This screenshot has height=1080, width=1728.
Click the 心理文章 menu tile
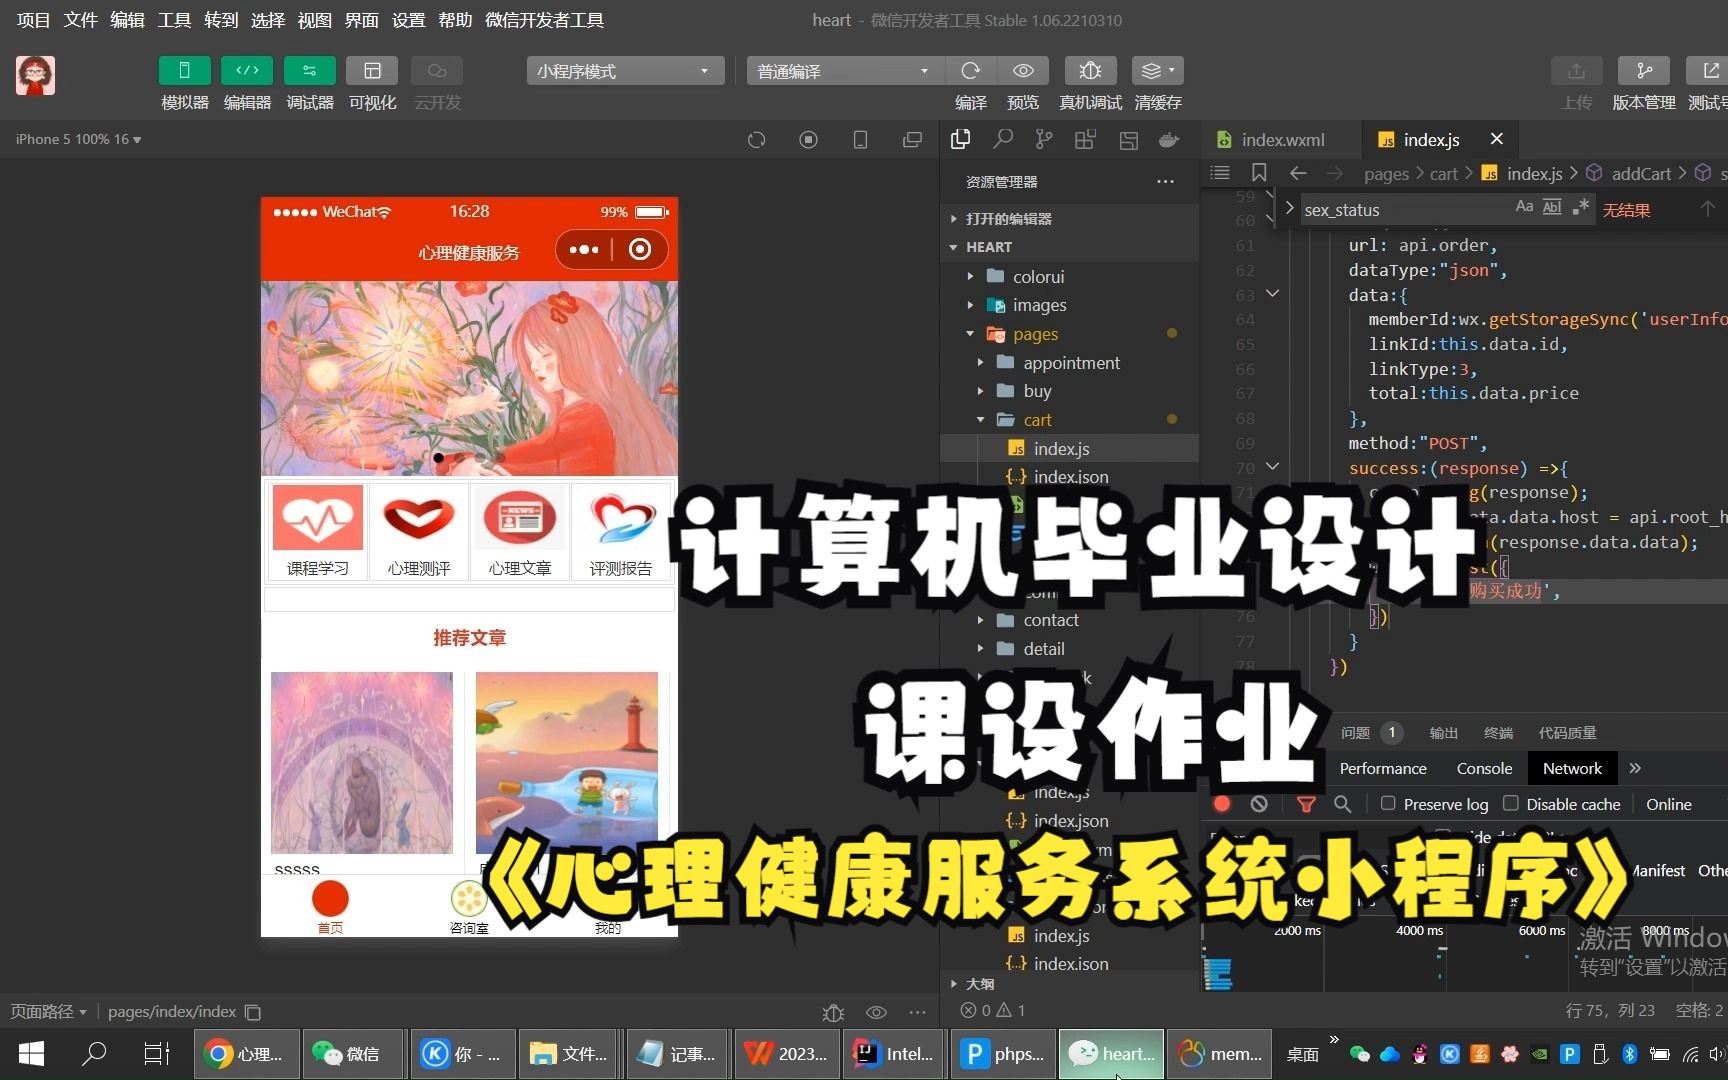519,531
